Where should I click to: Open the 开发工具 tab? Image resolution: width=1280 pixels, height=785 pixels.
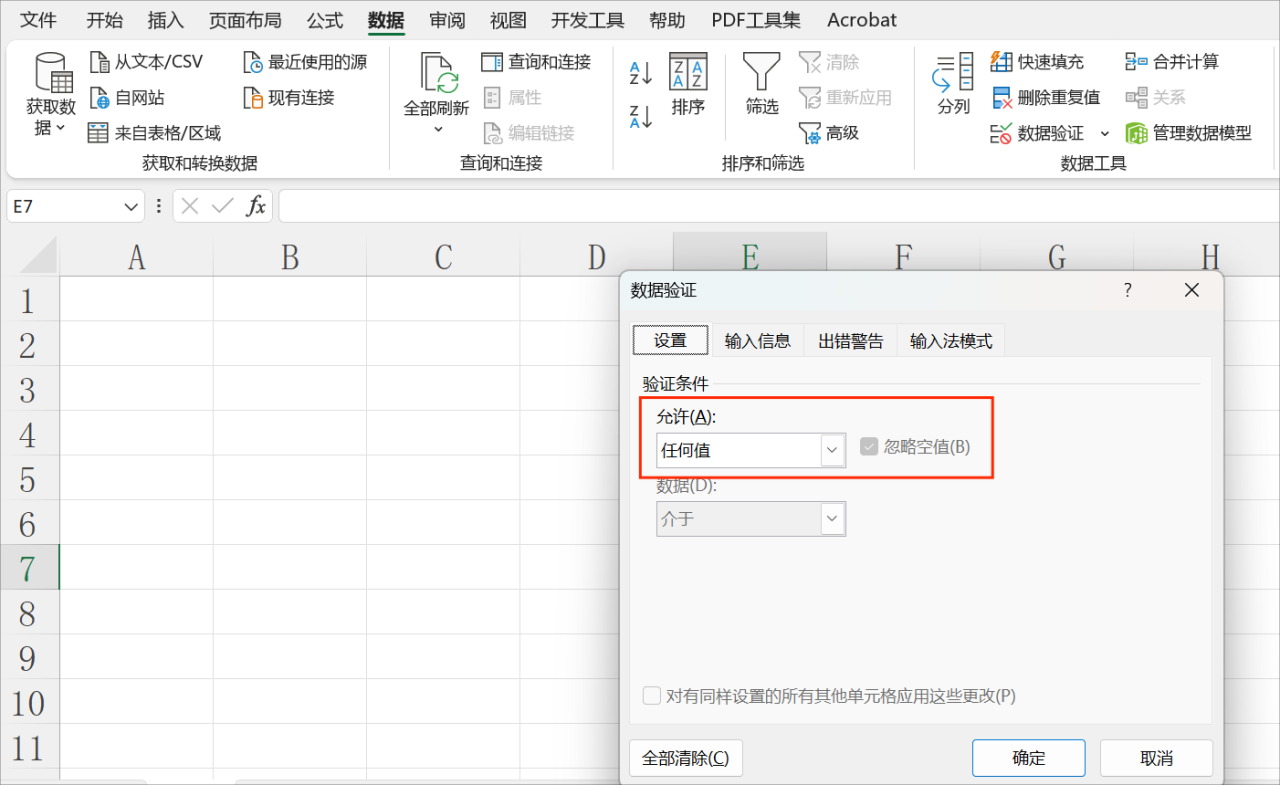[587, 20]
